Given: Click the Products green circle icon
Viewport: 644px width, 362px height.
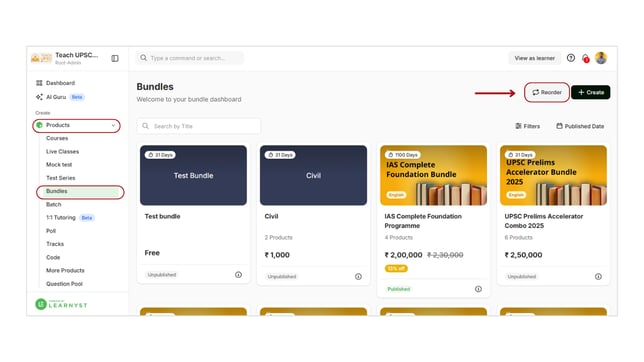Looking at the screenshot, I should (39, 125).
